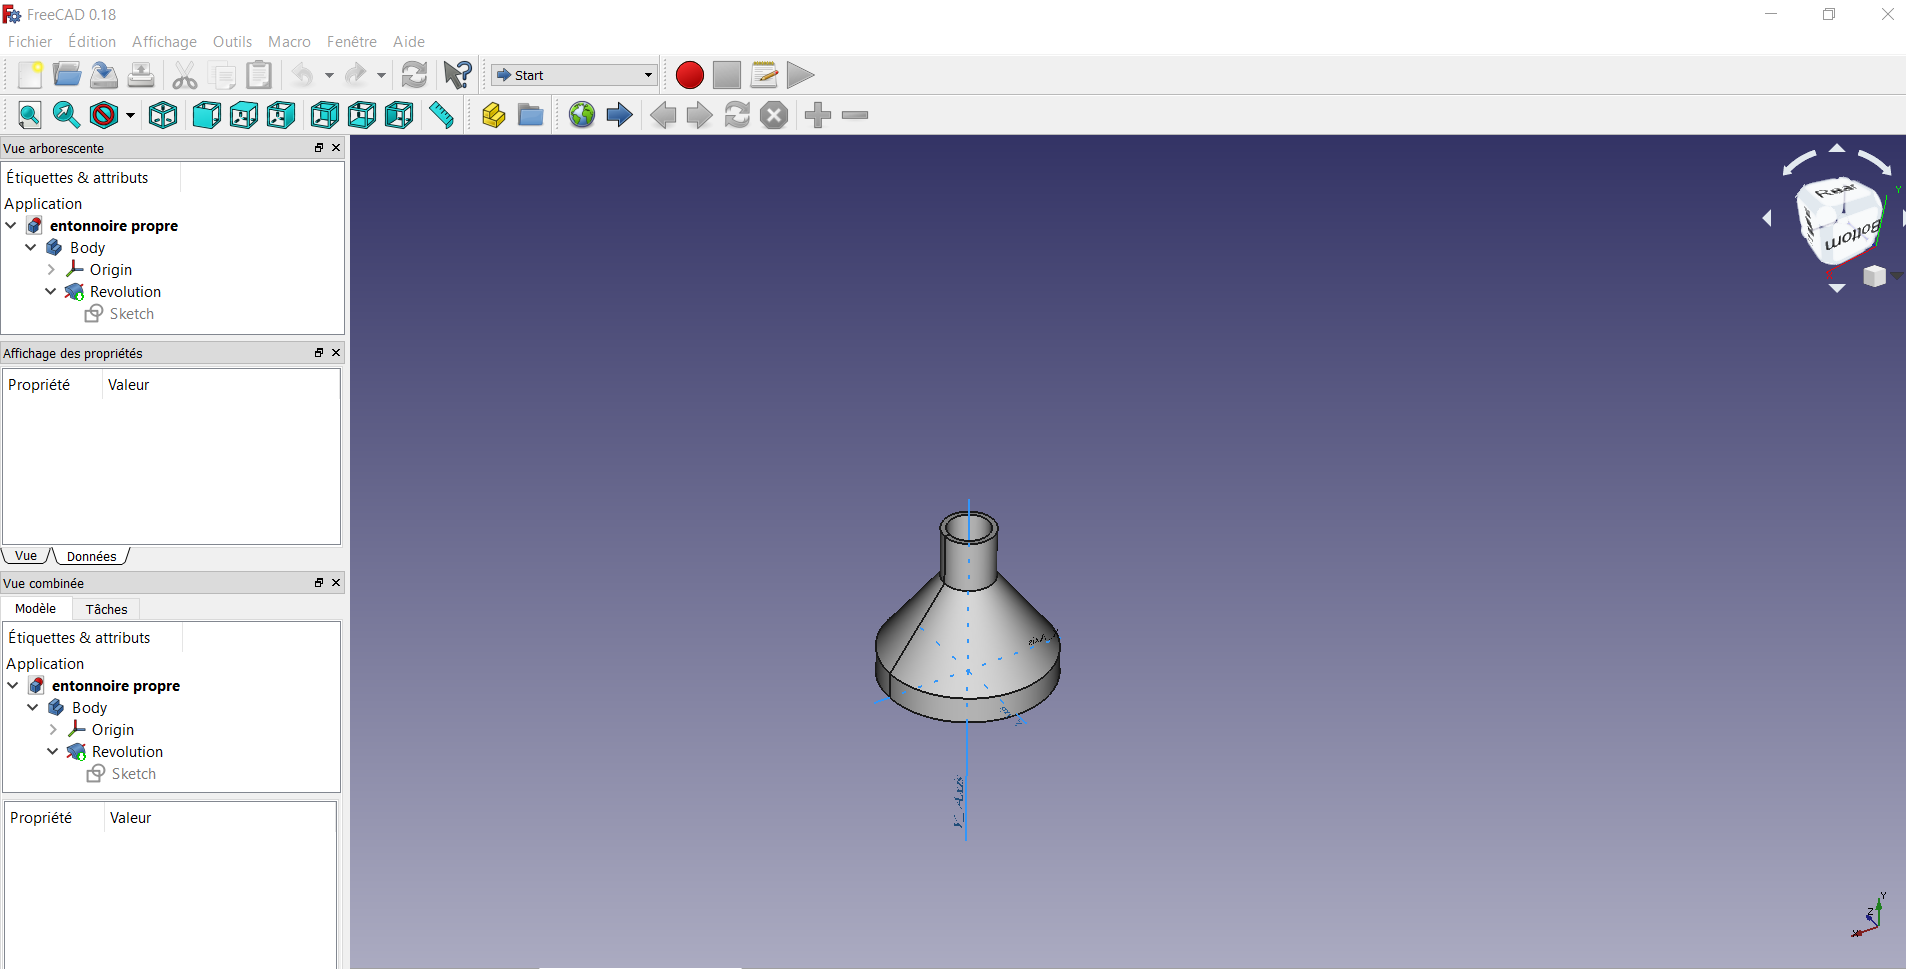1906x969 pixels.
Task: Click the Fit All view icon
Action: (29, 116)
